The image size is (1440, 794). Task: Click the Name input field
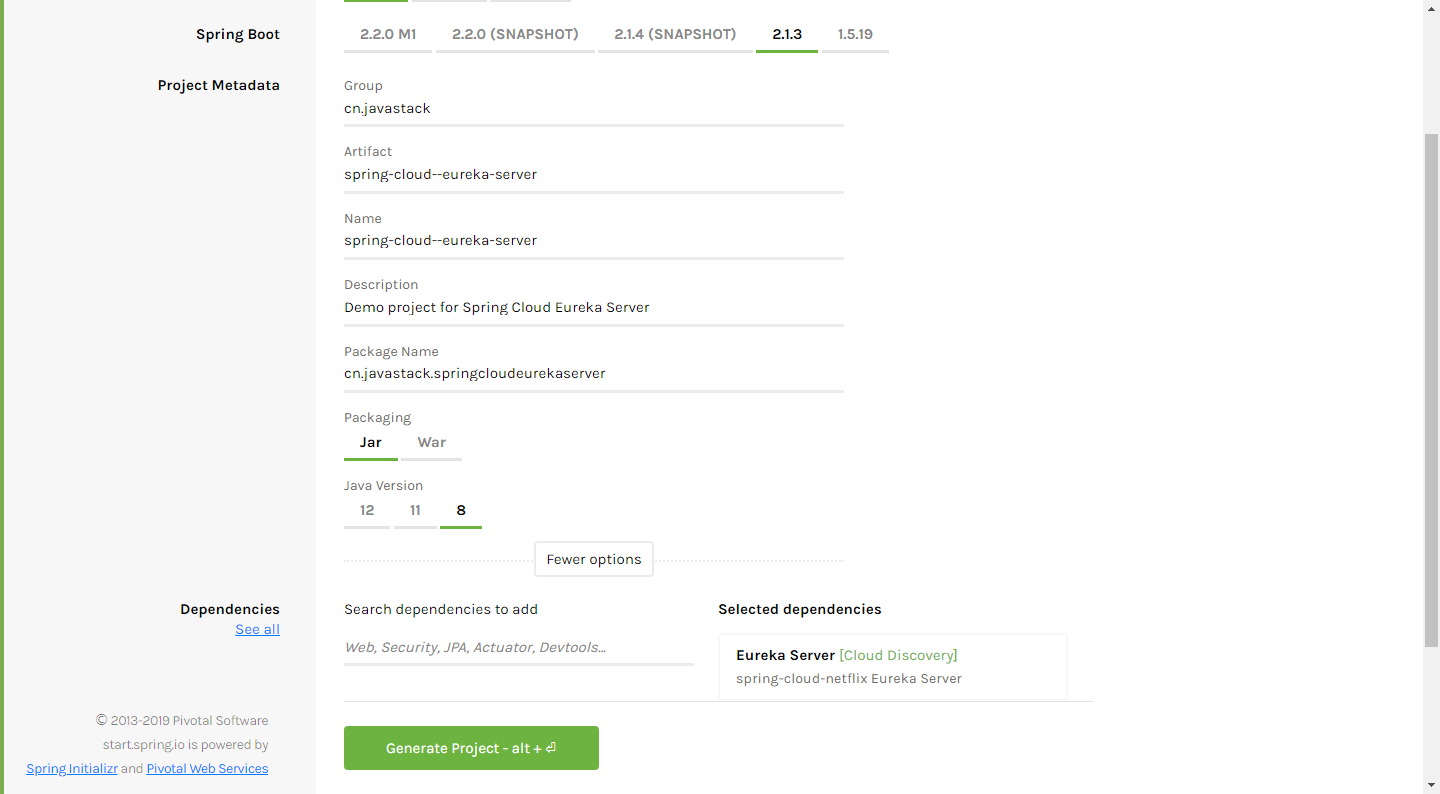pos(593,240)
